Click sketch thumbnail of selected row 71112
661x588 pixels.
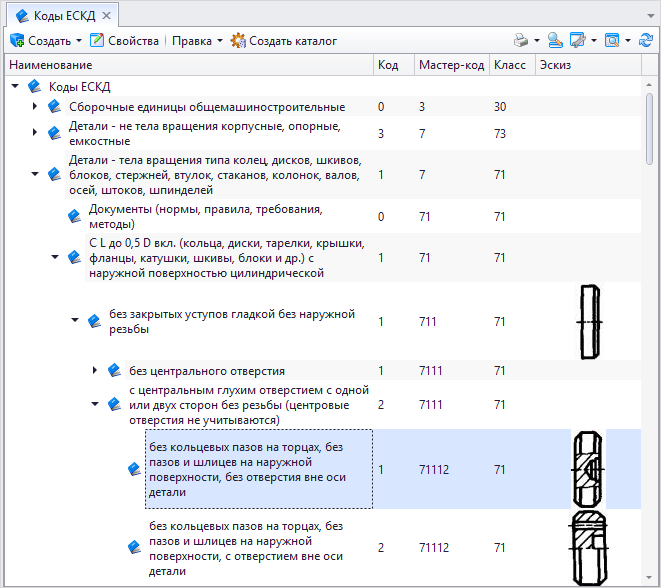coord(586,469)
